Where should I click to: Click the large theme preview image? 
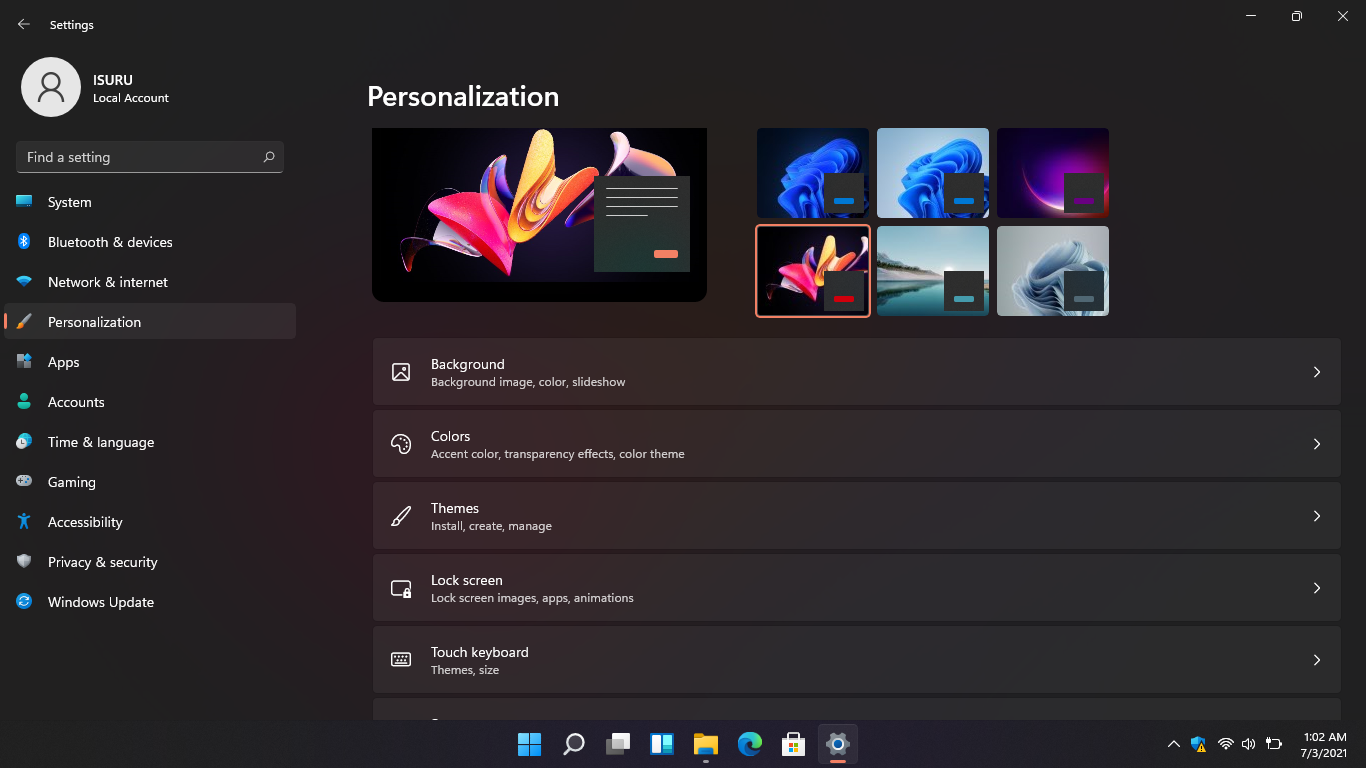pyautogui.click(x=539, y=214)
